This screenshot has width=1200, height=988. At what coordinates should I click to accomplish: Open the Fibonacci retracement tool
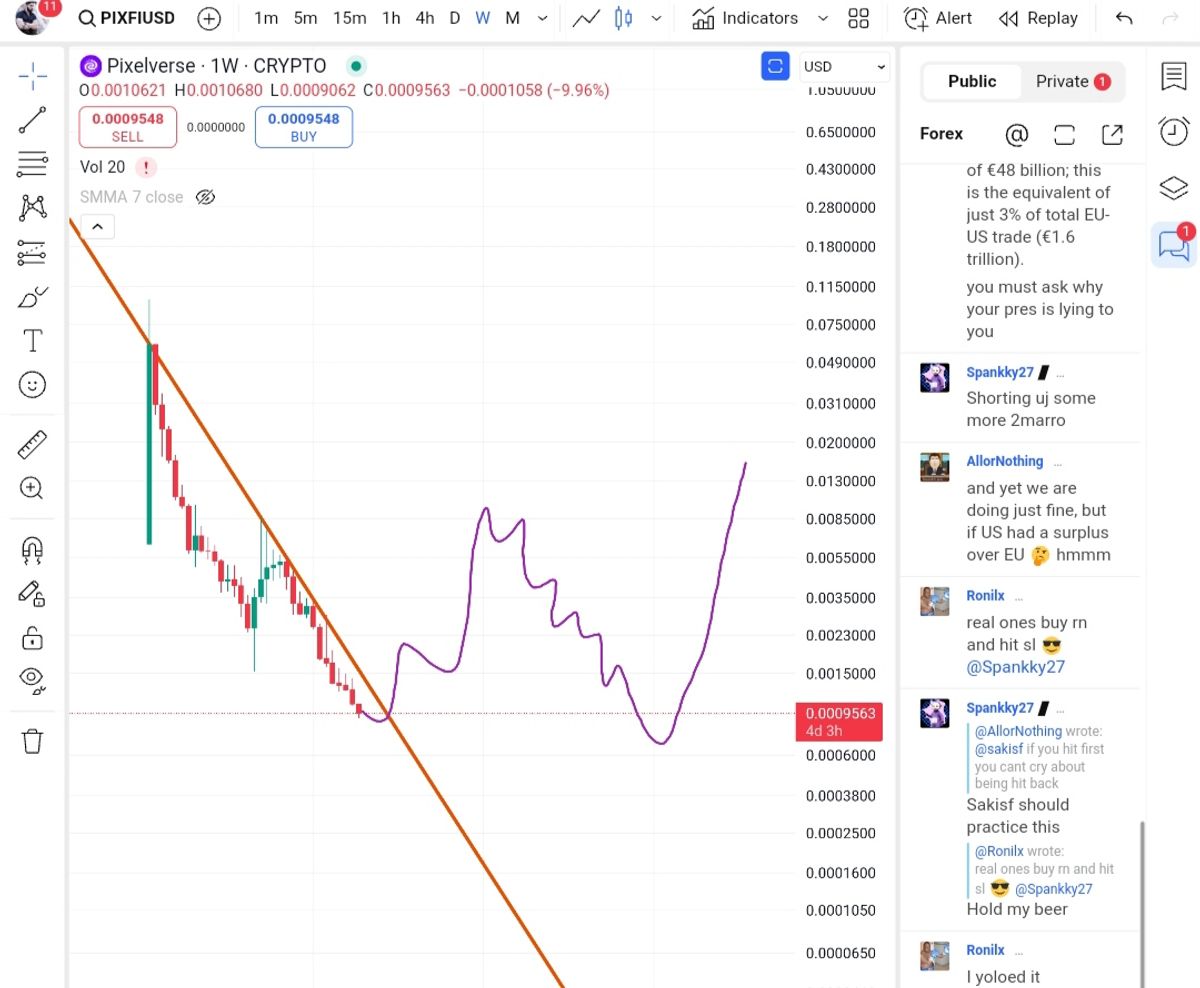tap(32, 164)
